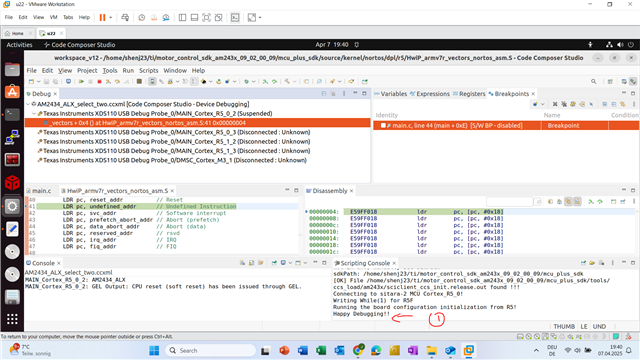The image size is (640, 360).
Task: Open the dropdown arrow next to the New icon
Action: pyautogui.click(x=38, y=81)
